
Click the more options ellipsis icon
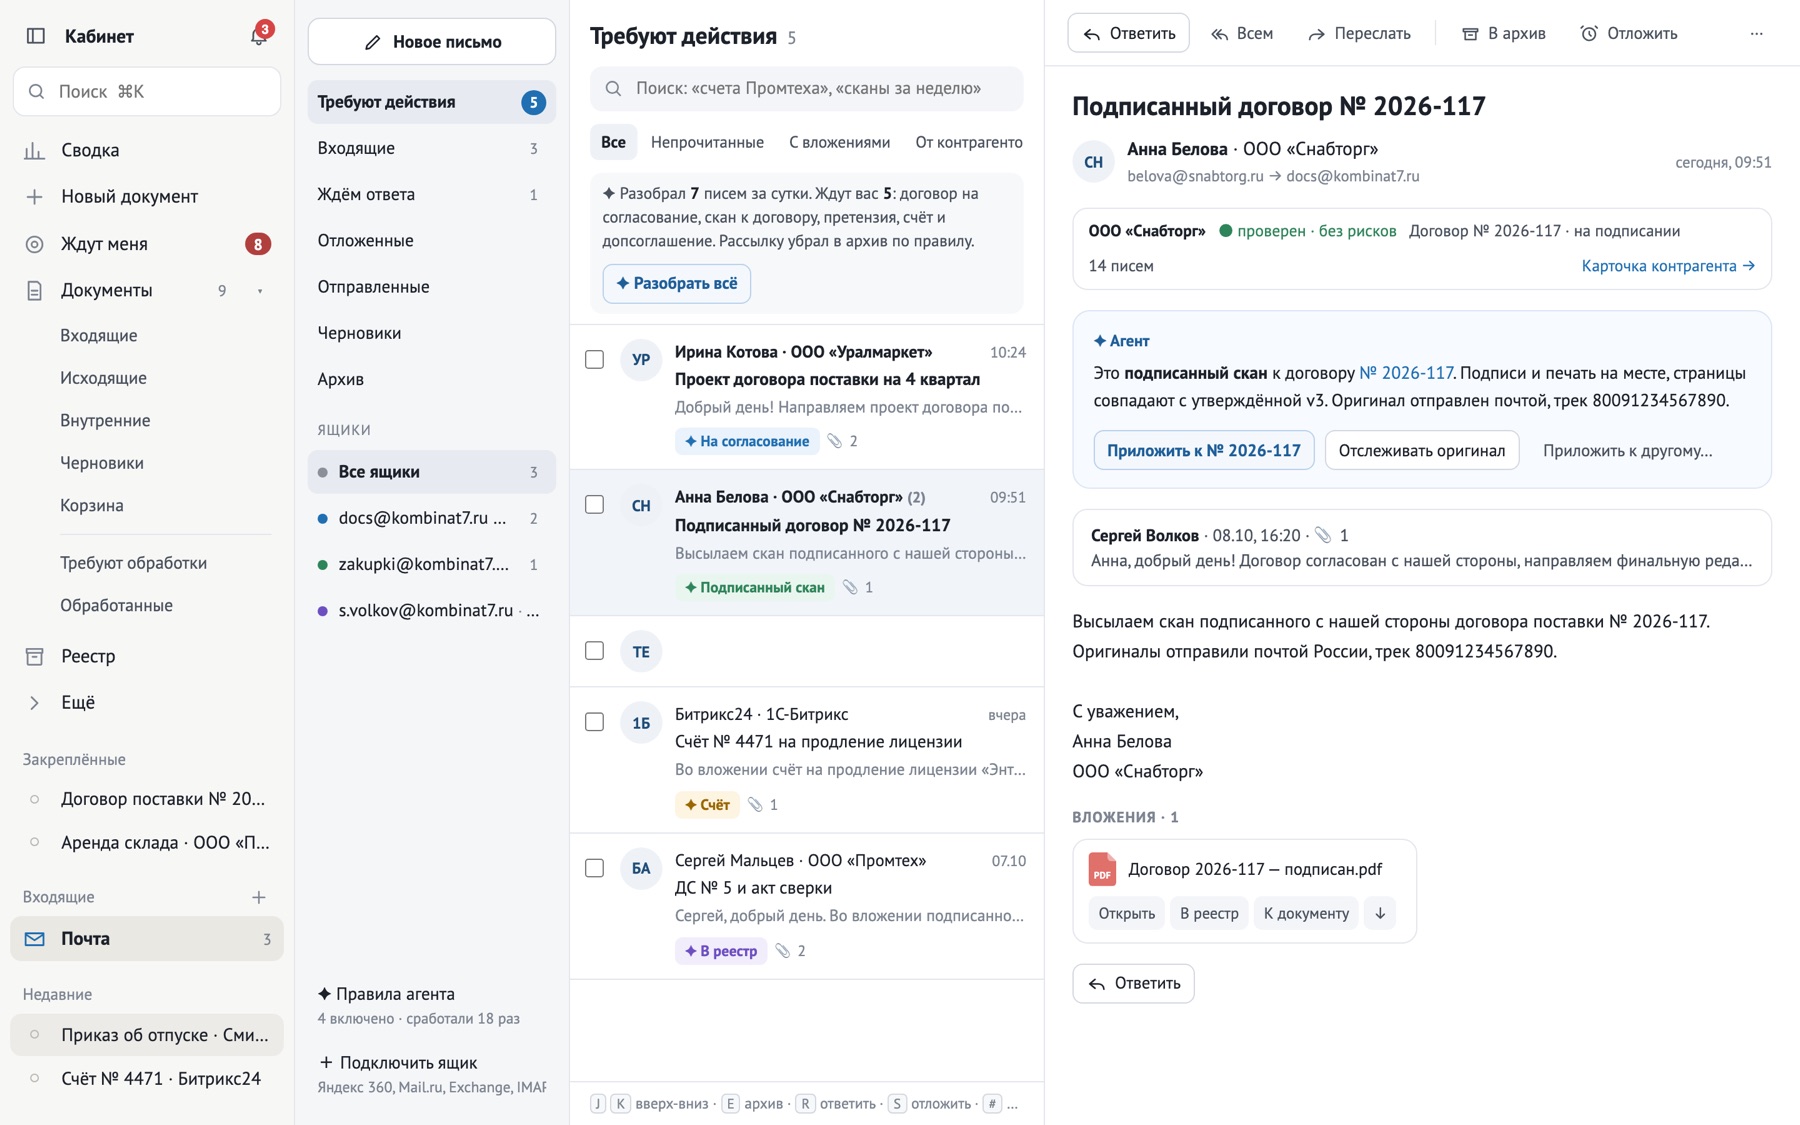point(1756,34)
